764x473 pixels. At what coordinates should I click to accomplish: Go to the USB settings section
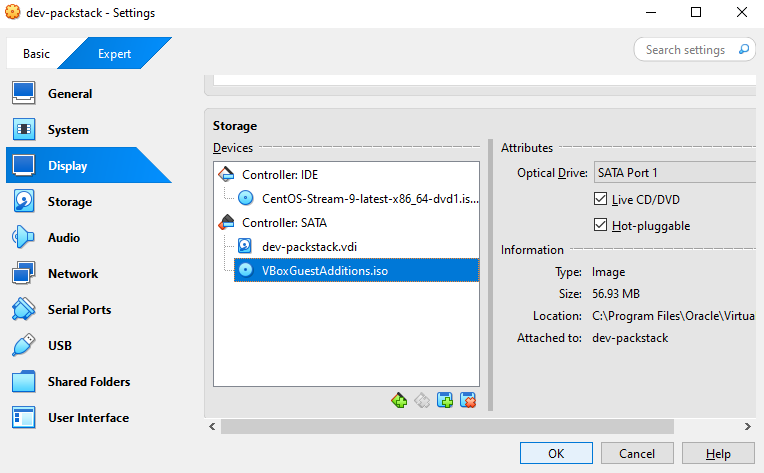tap(59, 346)
